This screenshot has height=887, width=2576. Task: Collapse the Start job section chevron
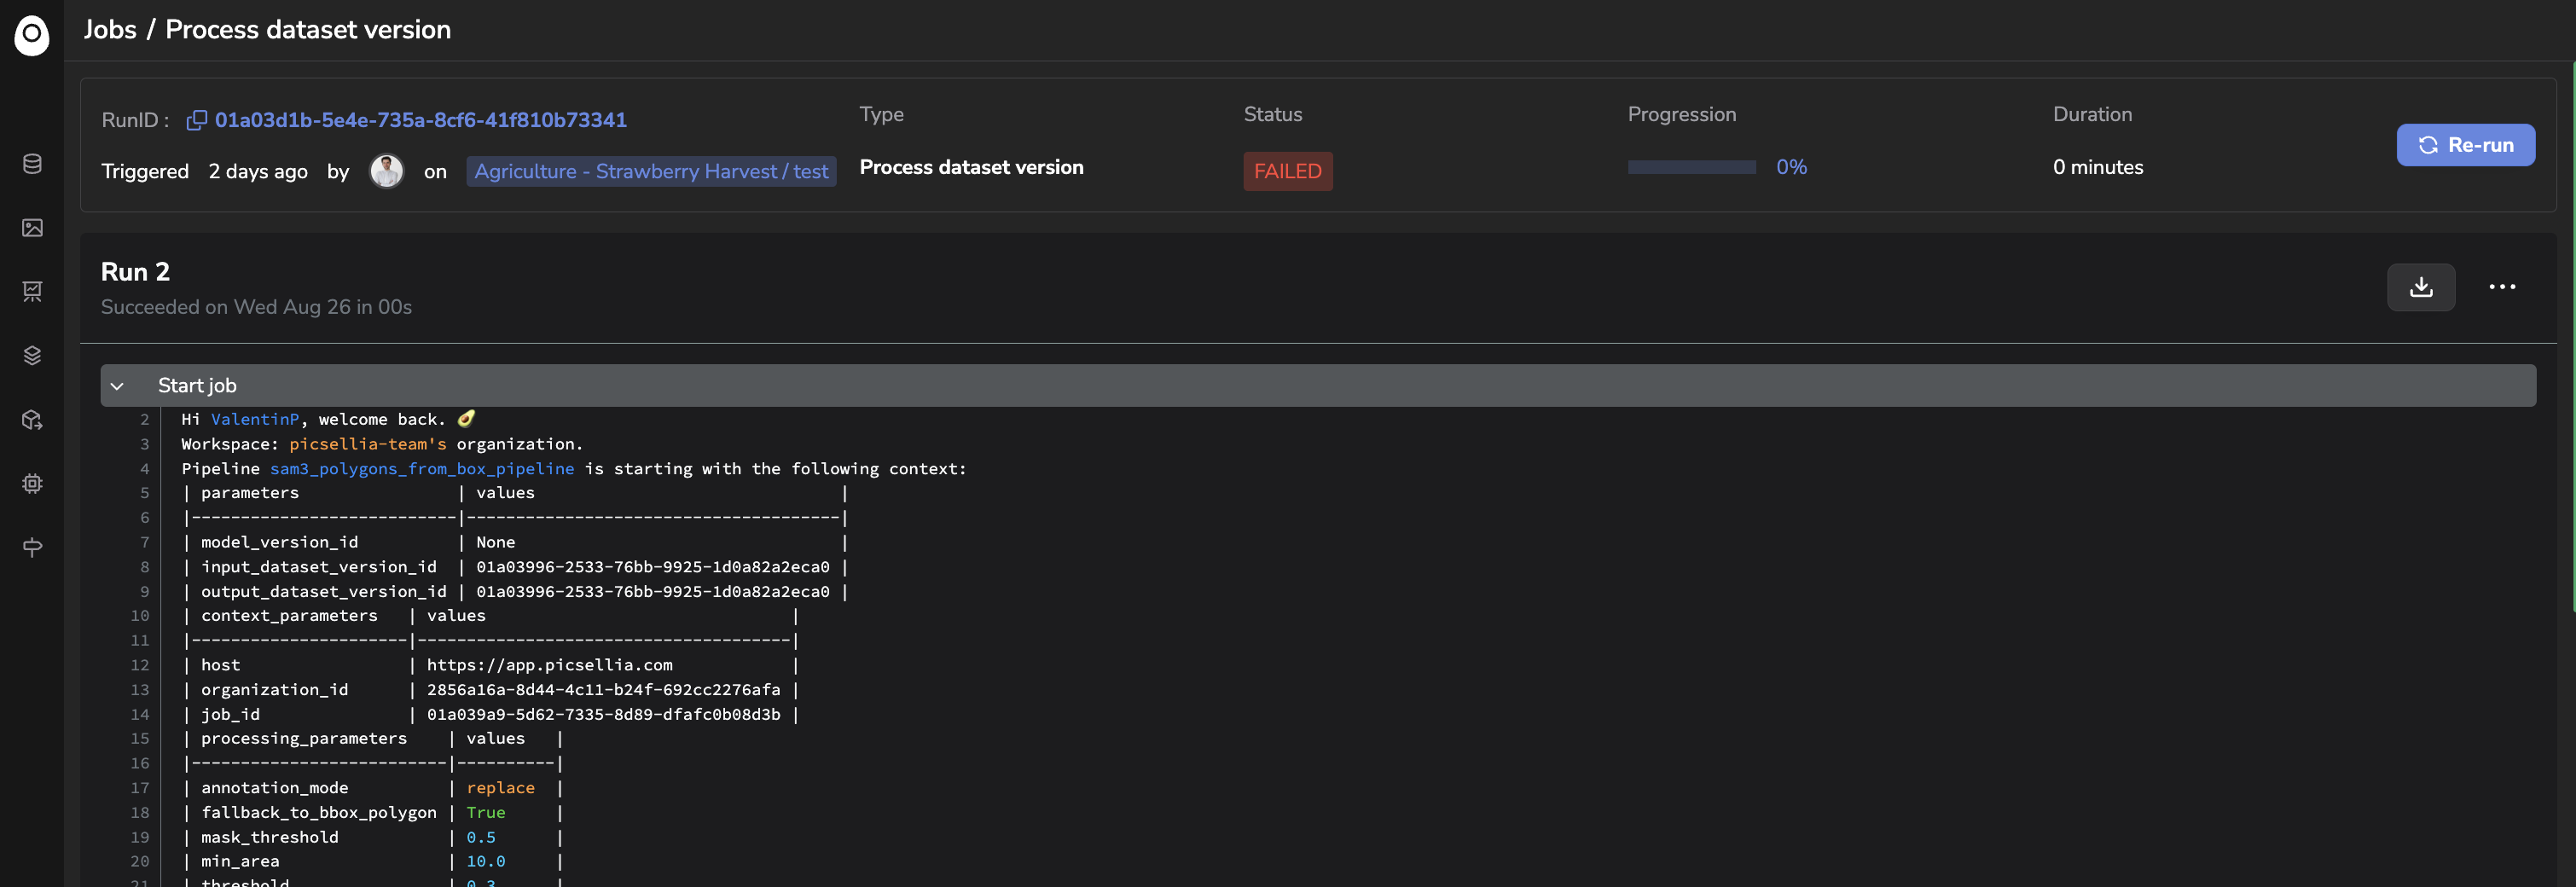point(117,386)
